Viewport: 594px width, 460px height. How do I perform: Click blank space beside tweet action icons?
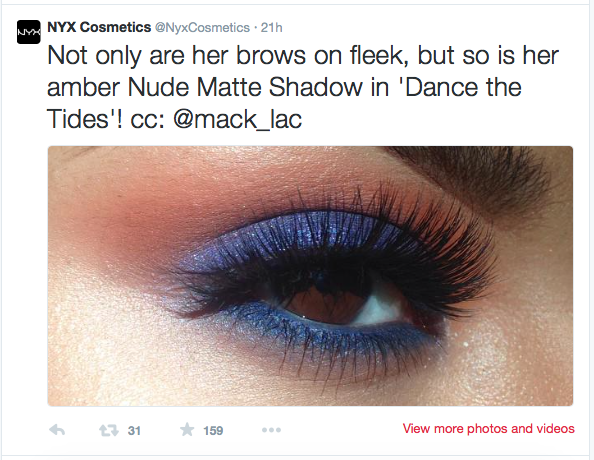341,430
